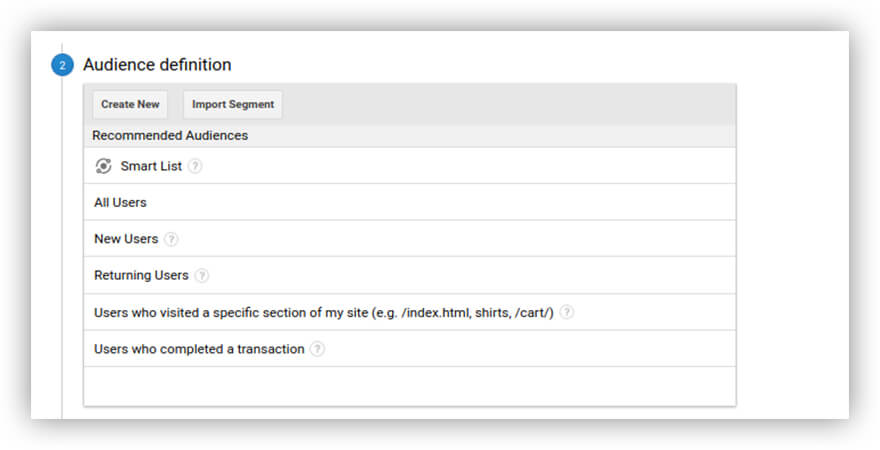Click the blue step 2 circle badge
880x450 pixels.
(x=62, y=66)
